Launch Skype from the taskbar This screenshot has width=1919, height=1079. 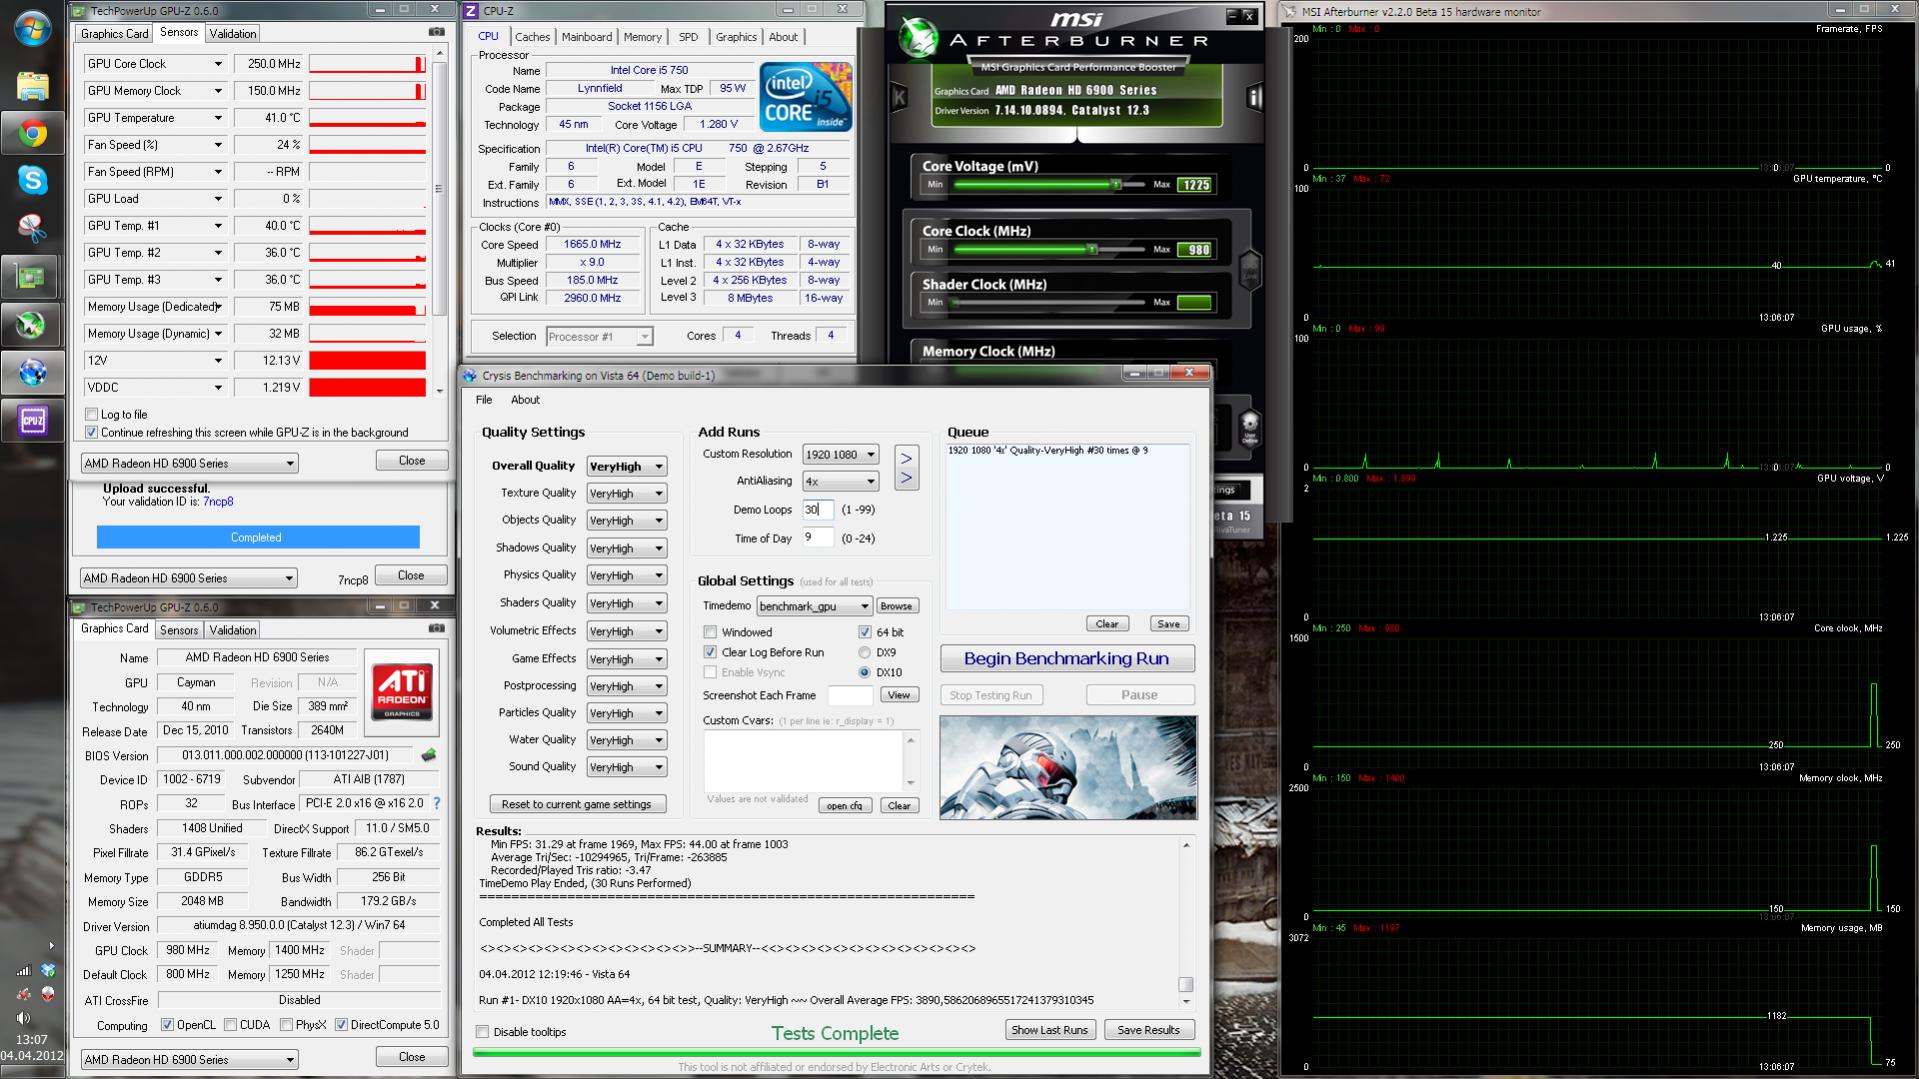[32, 180]
